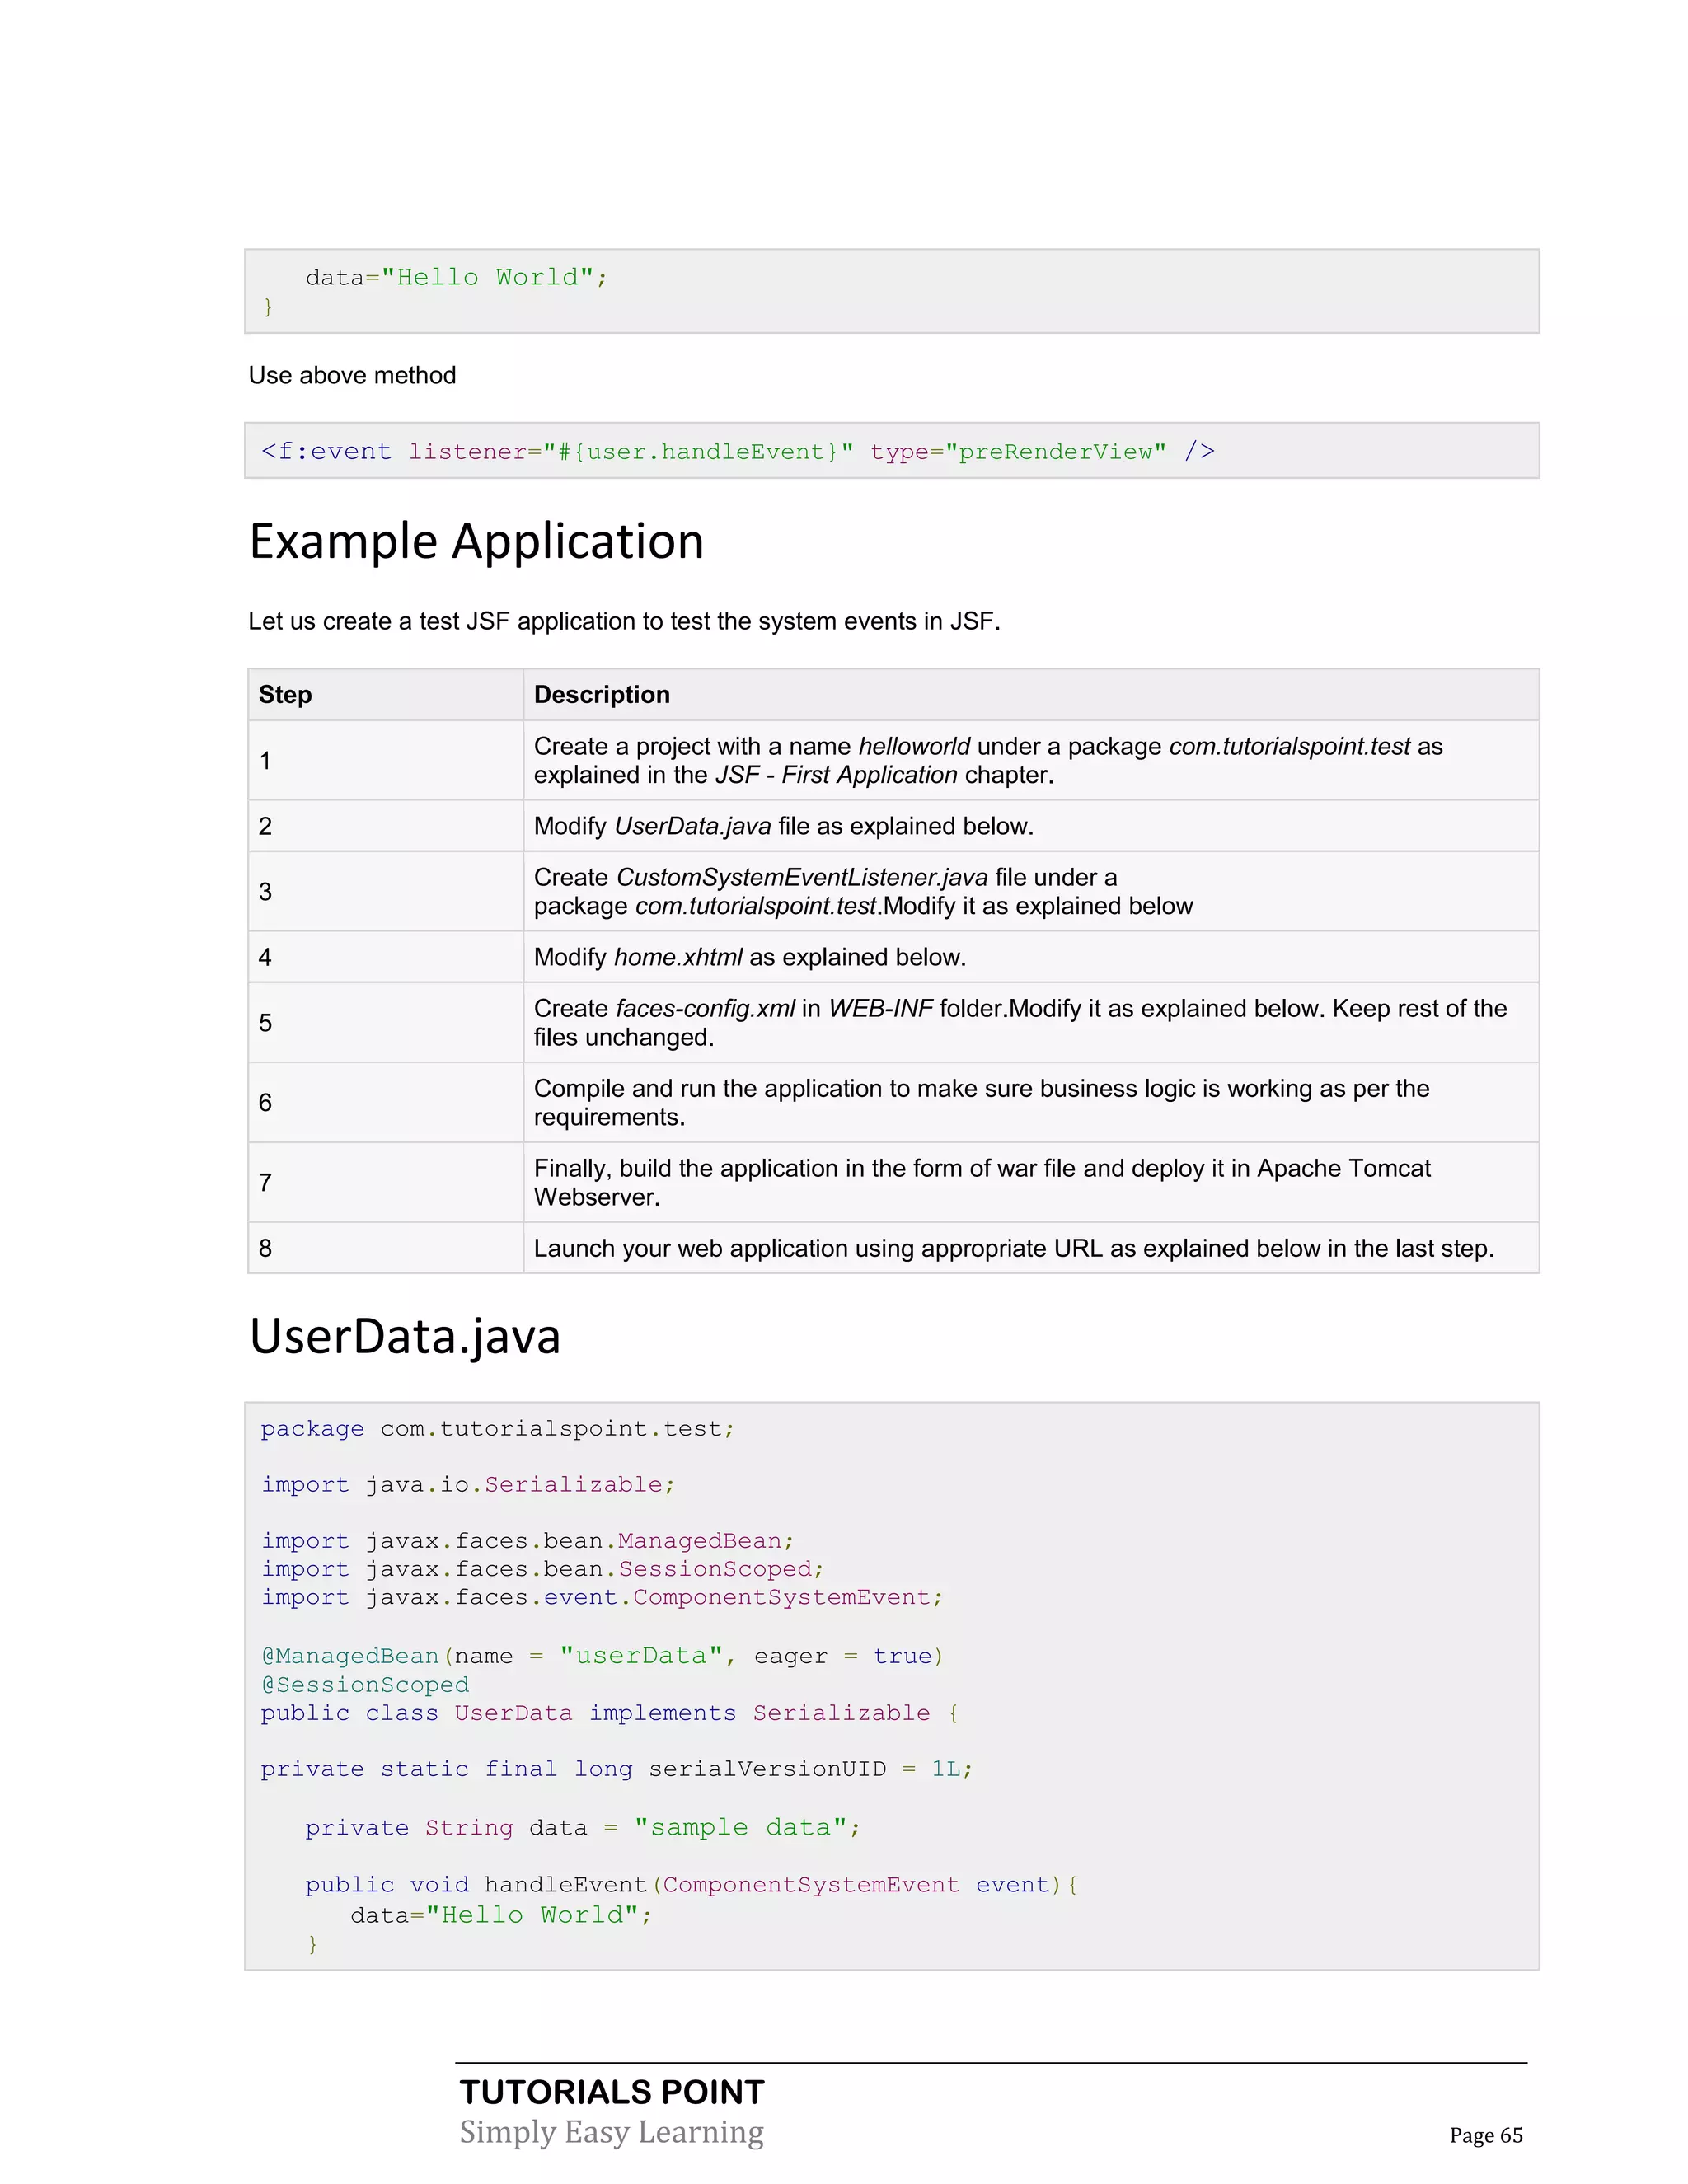Click the 'public class UserData' code line

(x=609, y=1713)
